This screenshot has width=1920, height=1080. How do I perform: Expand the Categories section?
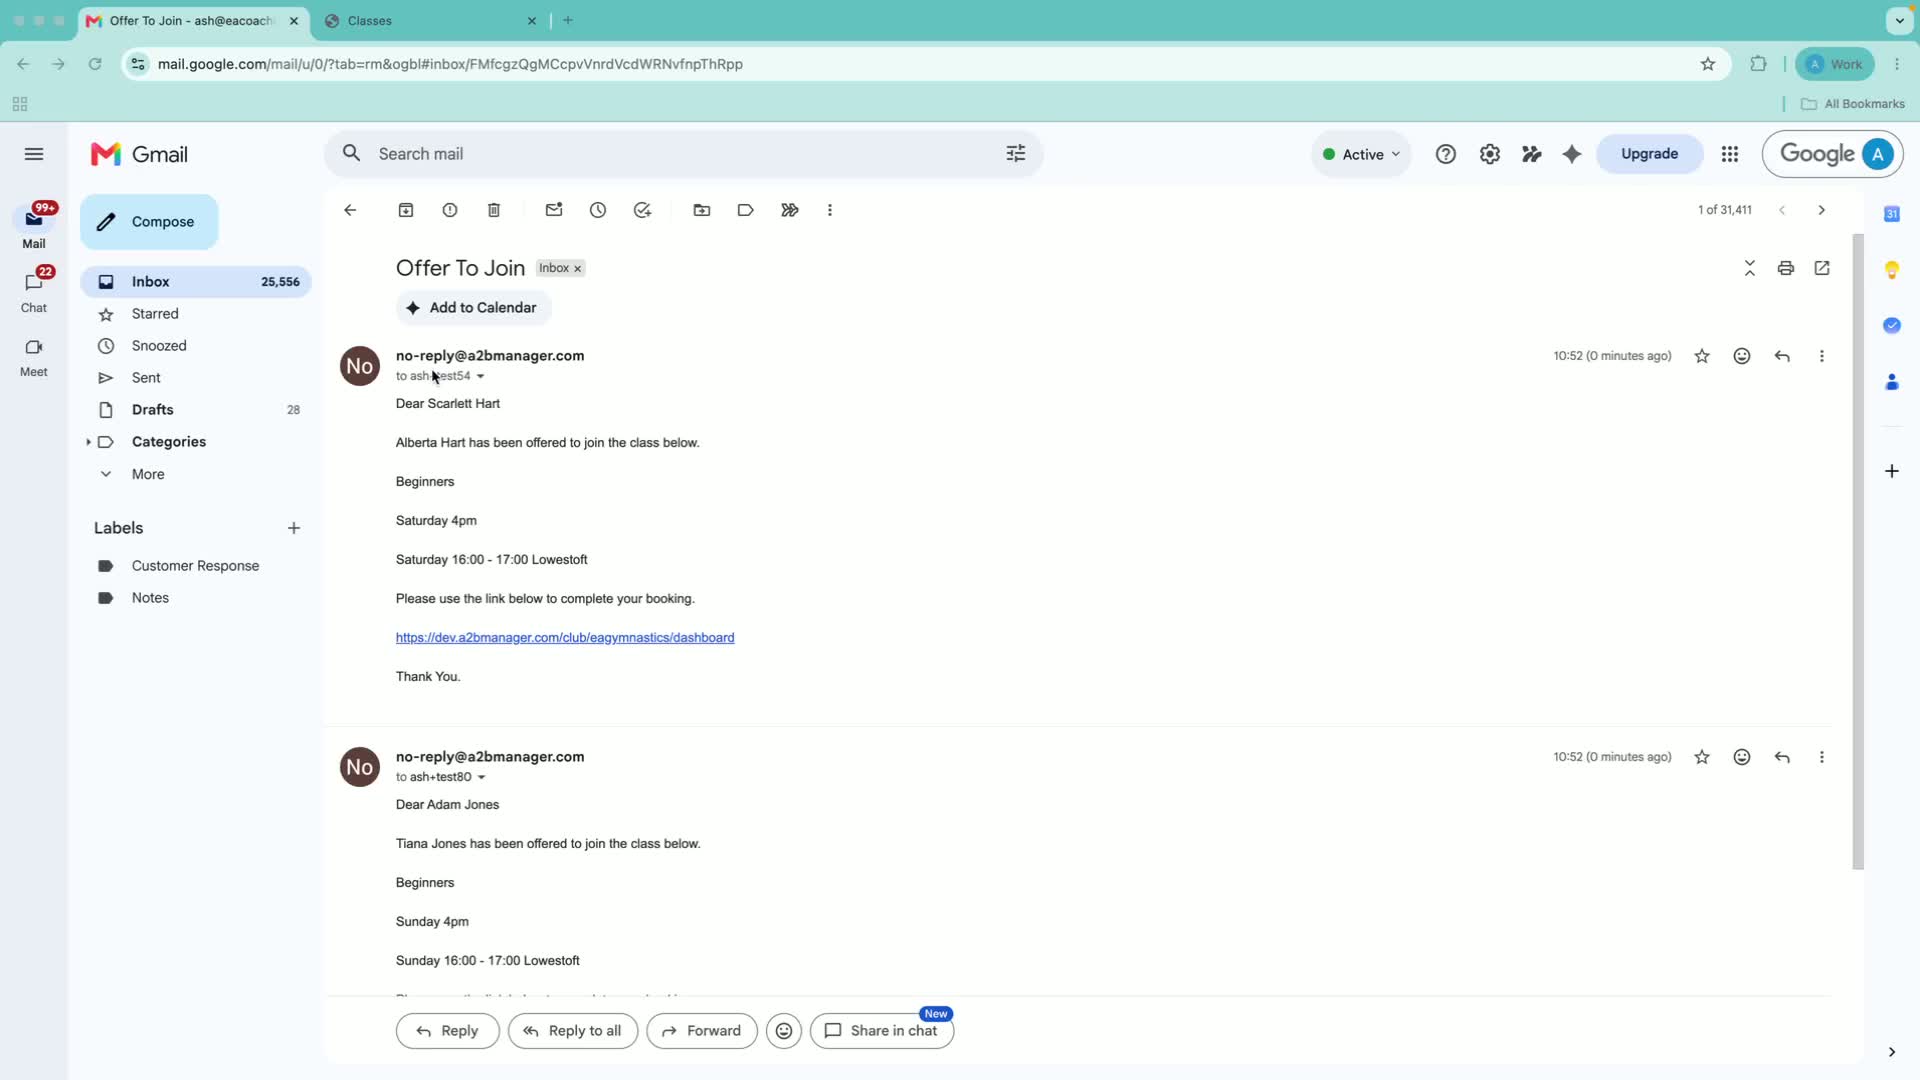click(x=88, y=442)
